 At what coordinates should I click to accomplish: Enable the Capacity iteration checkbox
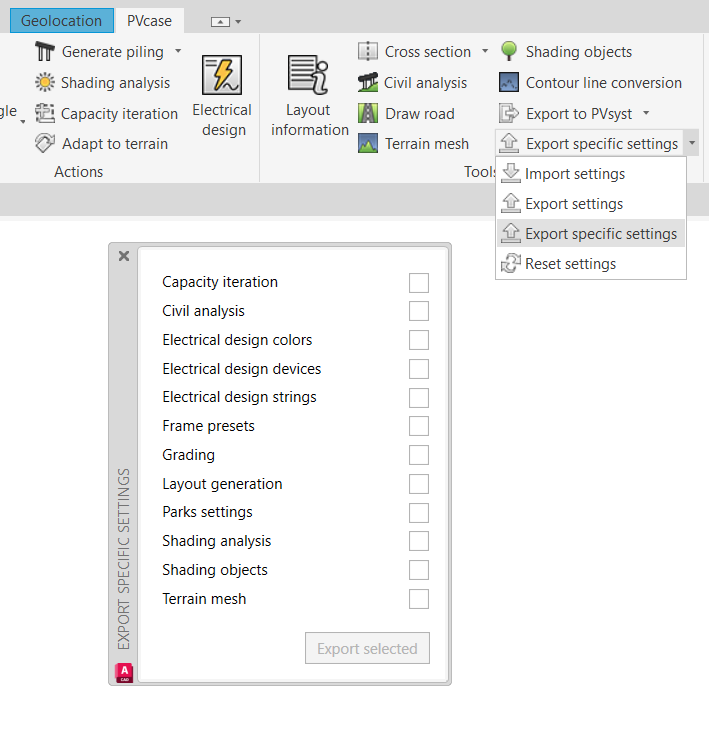click(418, 283)
